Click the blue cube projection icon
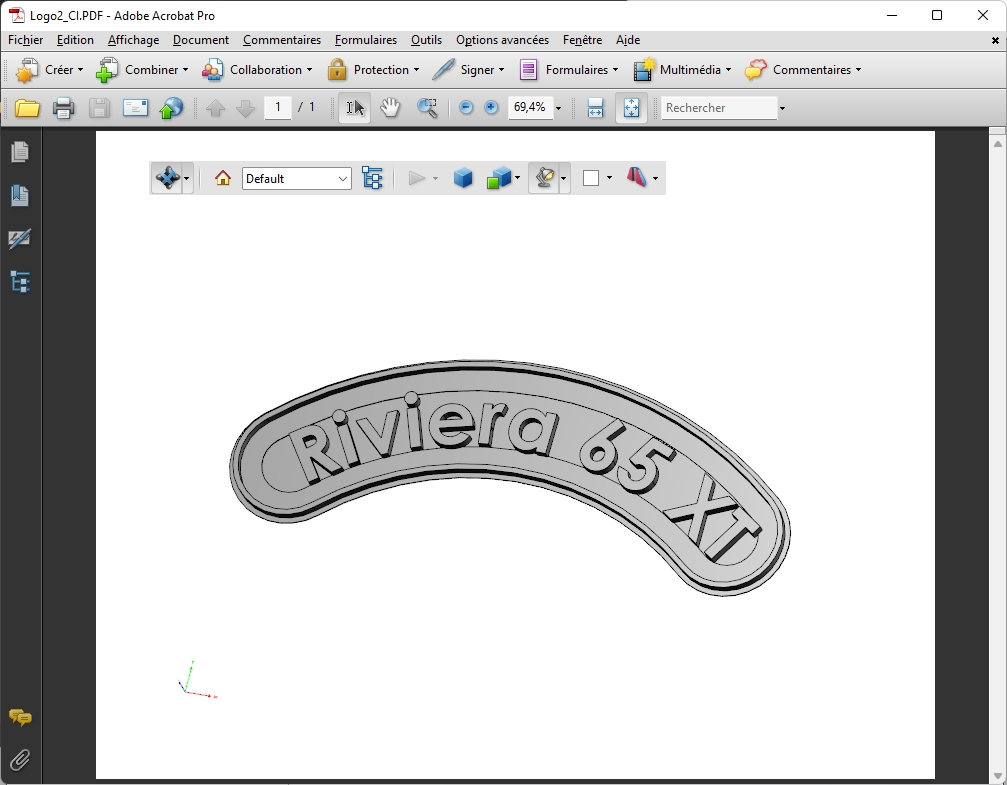This screenshot has width=1007, height=785. tap(463, 178)
